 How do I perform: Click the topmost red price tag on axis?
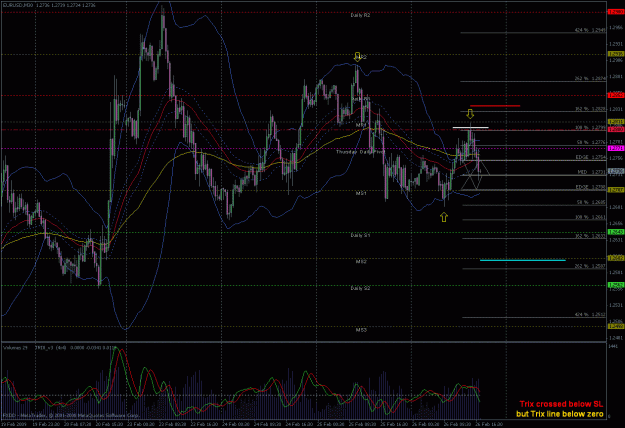click(x=616, y=12)
